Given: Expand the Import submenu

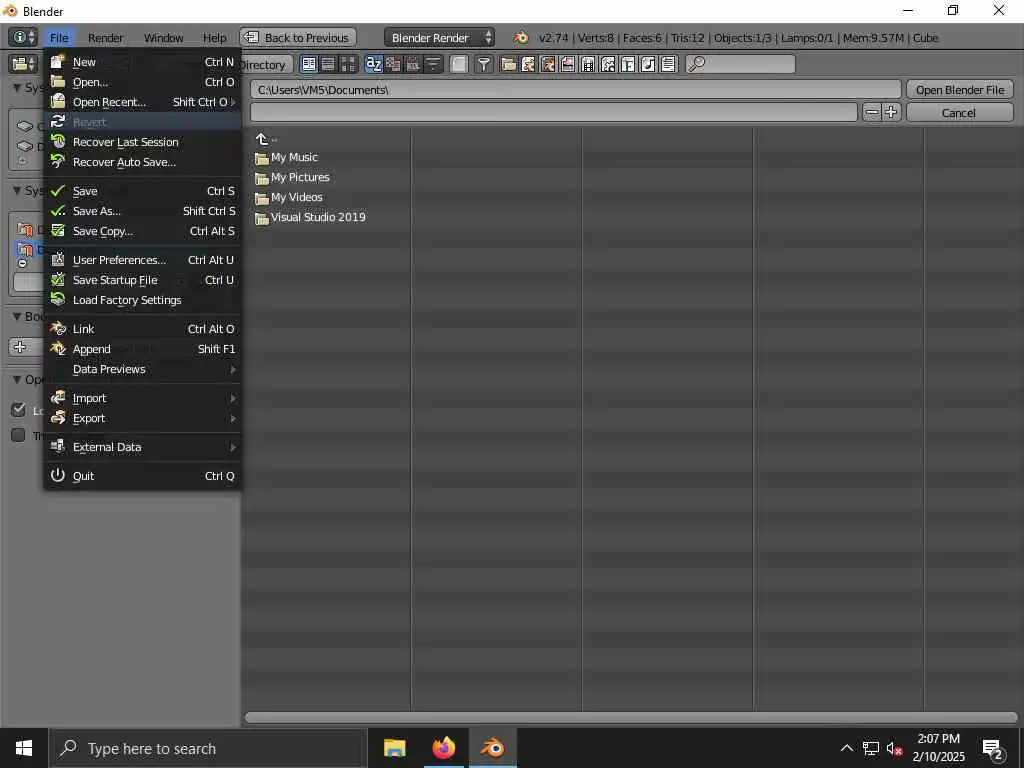Looking at the screenshot, I should (x=144, y=398).
